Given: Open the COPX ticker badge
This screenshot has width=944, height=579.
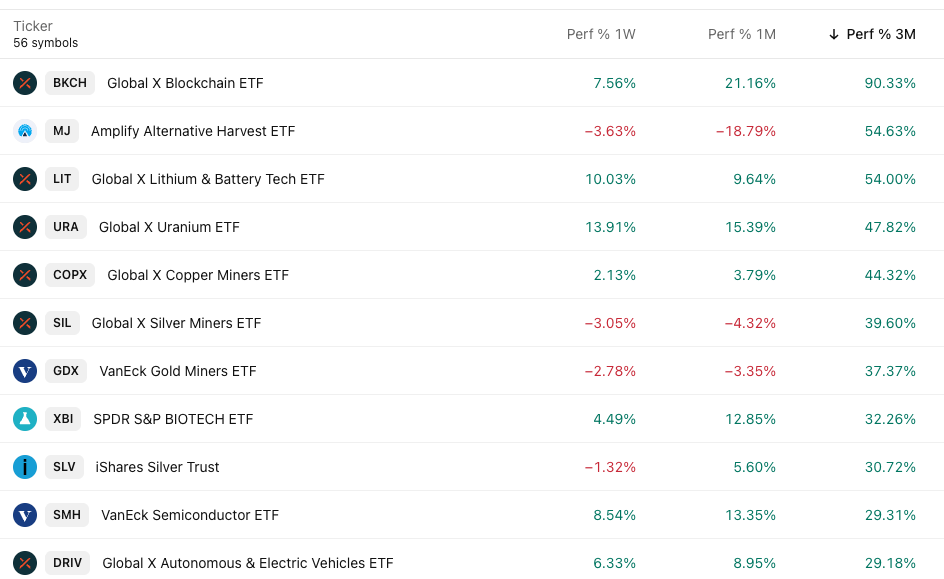Looking at the screenshot, I should coord(70,275).
